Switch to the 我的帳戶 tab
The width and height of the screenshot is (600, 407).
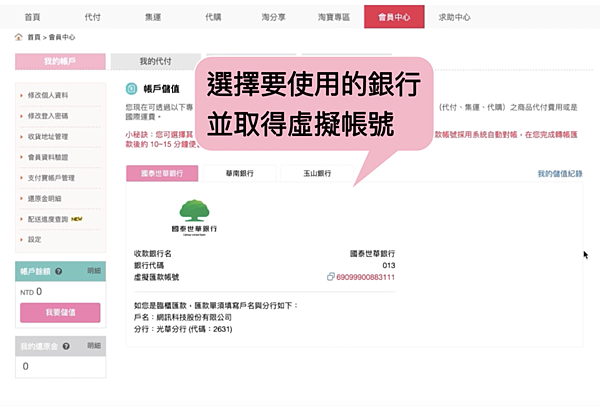tap(60, 62)
